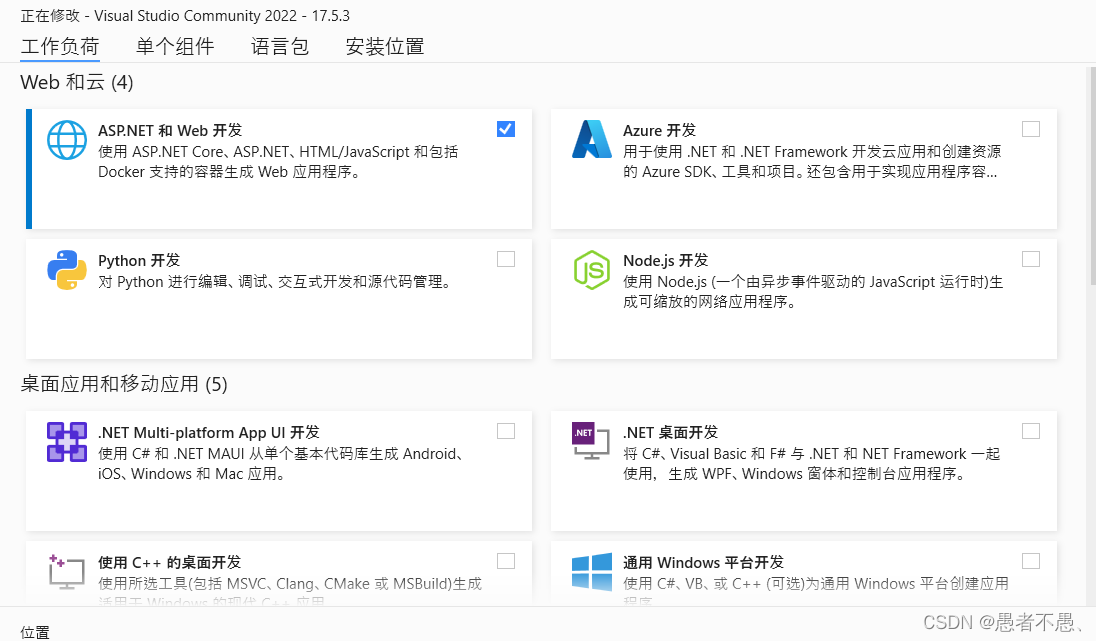Click 使用 C++ 的桌面开发 title
The width and height of the screenshot is (1096, 641).
coord(169,563)
